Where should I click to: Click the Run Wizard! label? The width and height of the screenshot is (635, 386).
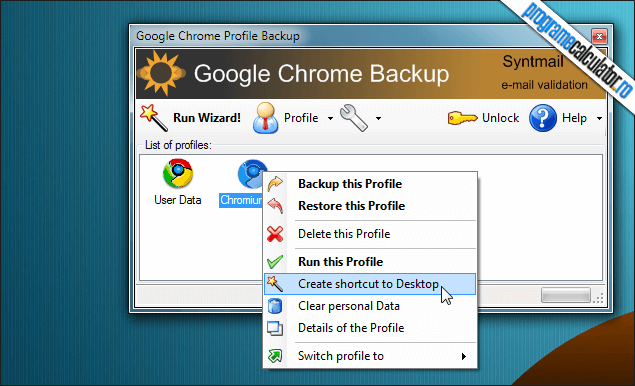pyautogui.click(x=207, y=118)
